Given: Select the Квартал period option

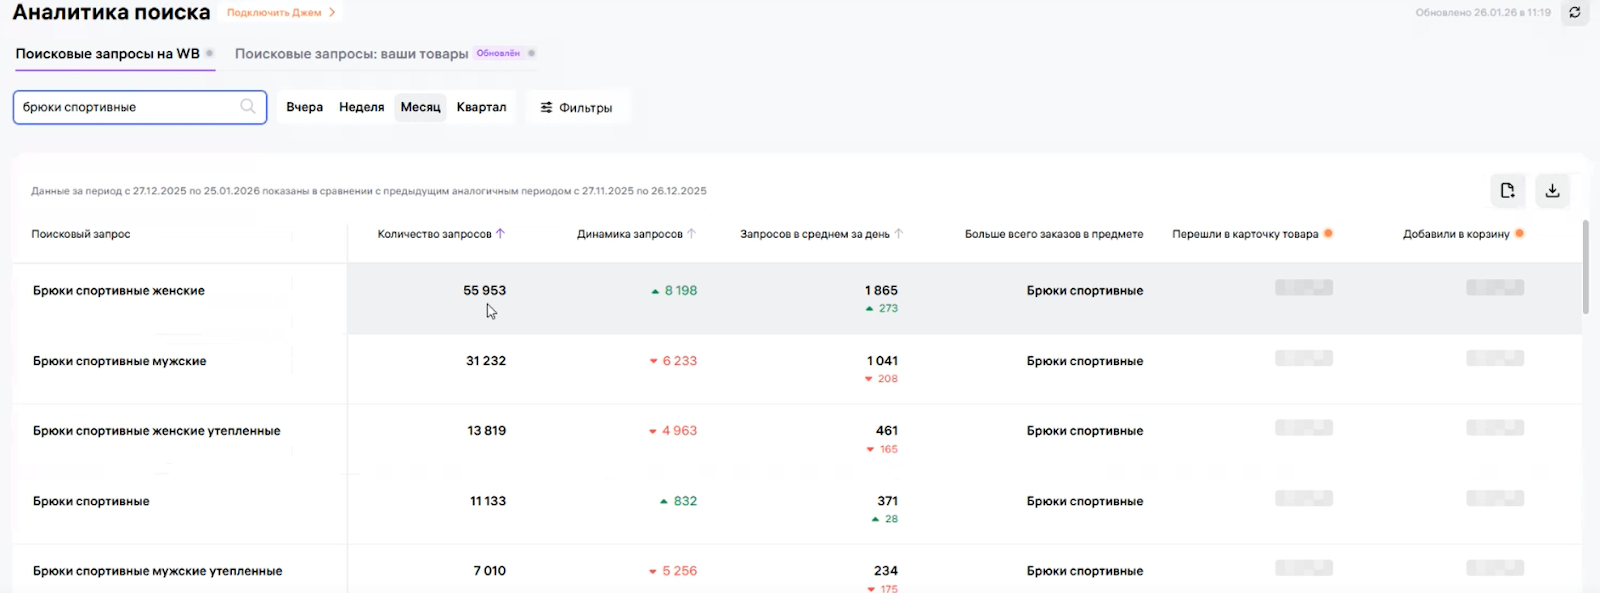Looking at the screenshot, I should point(481,107).
